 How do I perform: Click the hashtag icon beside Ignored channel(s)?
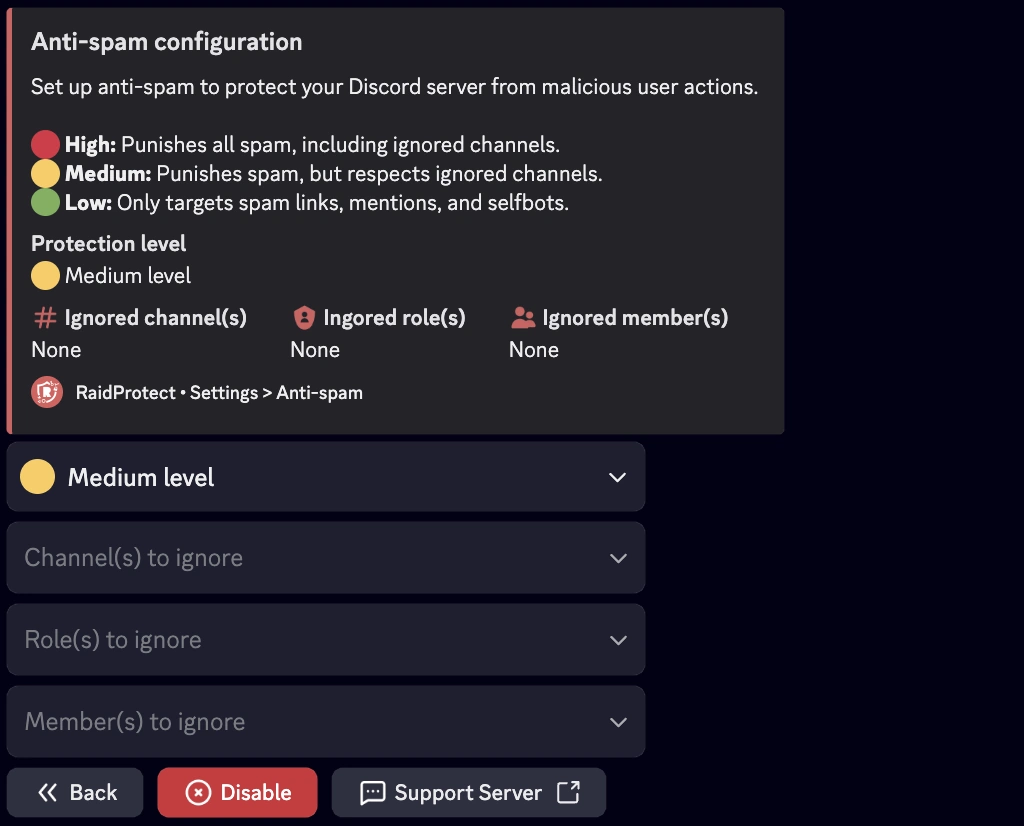(45, 318)
